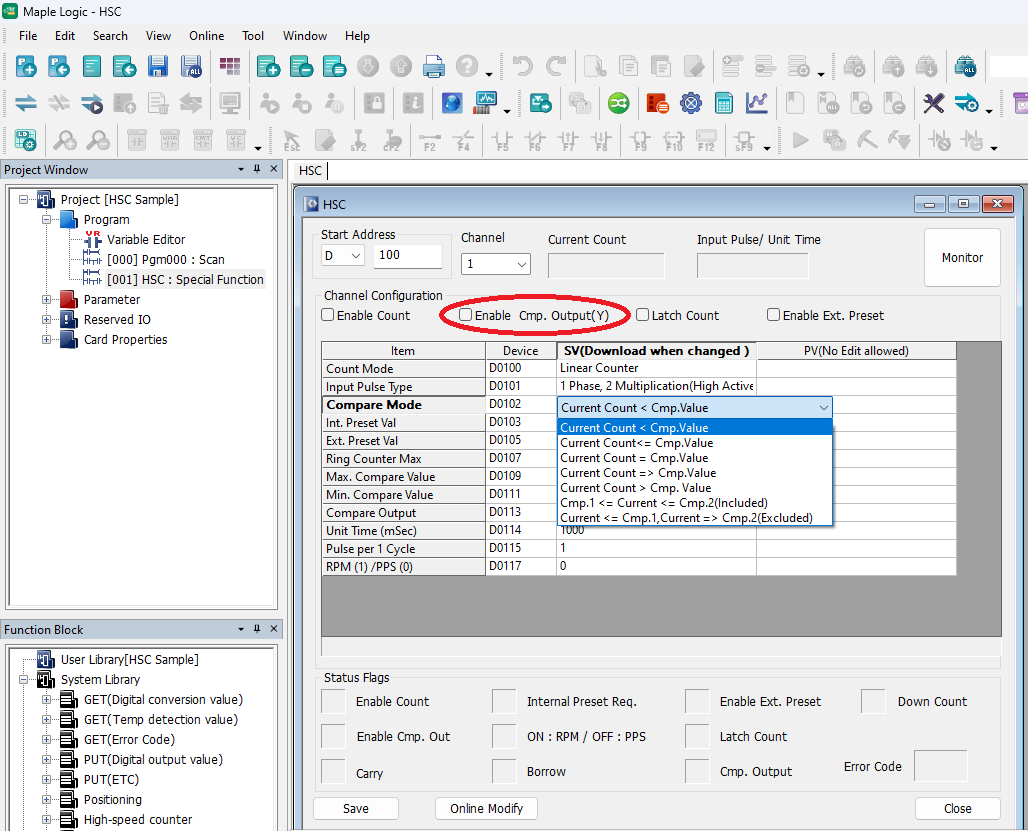Click the Save All floppy disk icon
This screenshot has width=1028, height=831.
[191, 67]
